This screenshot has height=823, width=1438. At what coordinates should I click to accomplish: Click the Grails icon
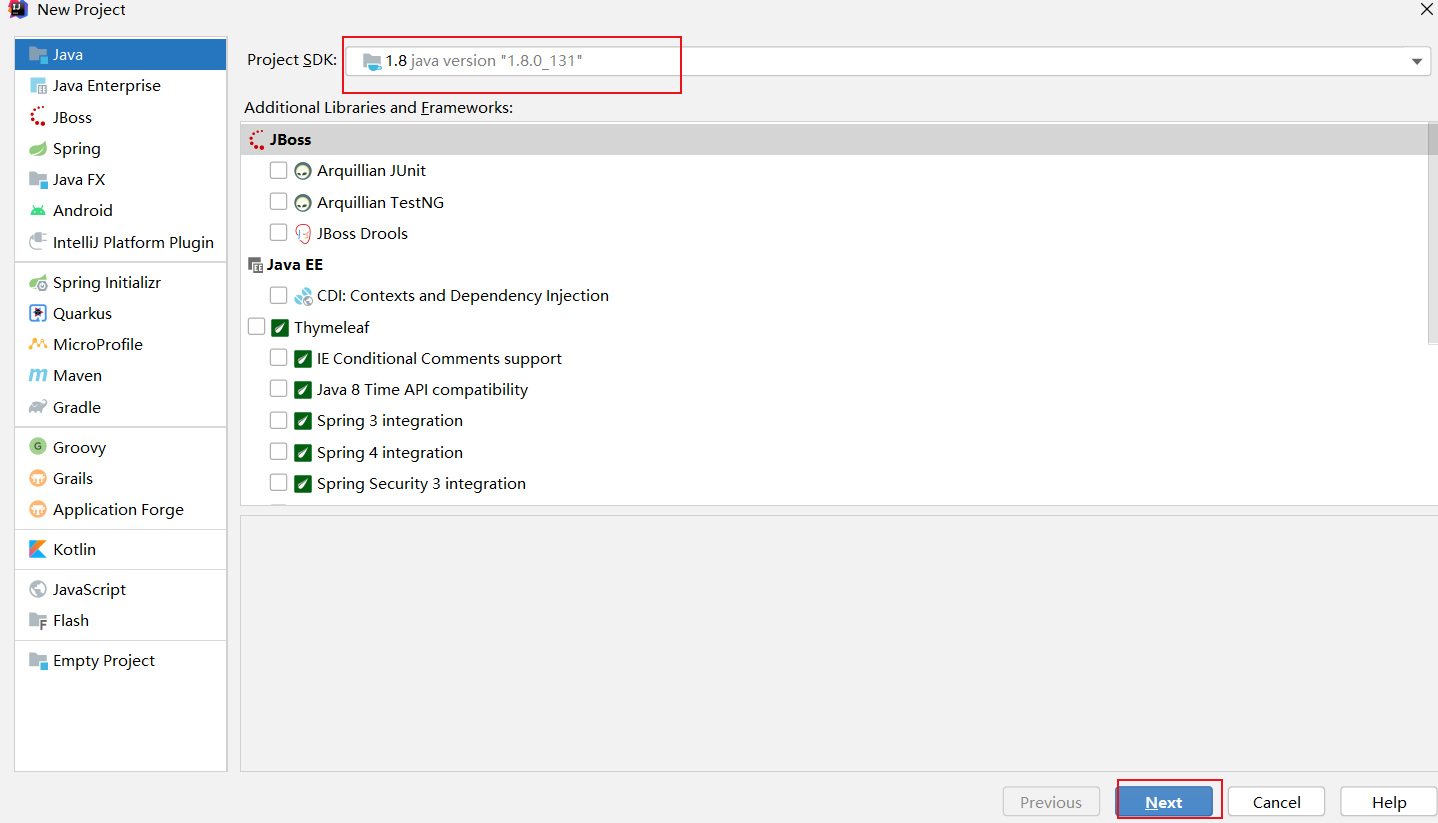click(x=38, y=478)
